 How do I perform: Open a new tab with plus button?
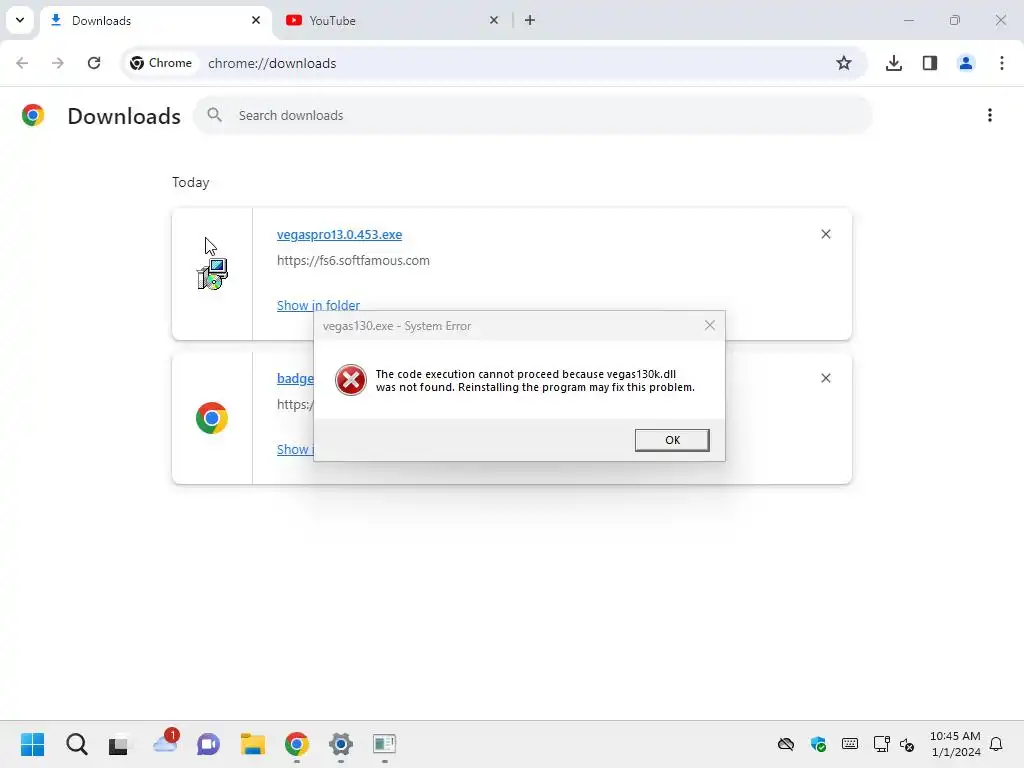click(x=530, y=20)
